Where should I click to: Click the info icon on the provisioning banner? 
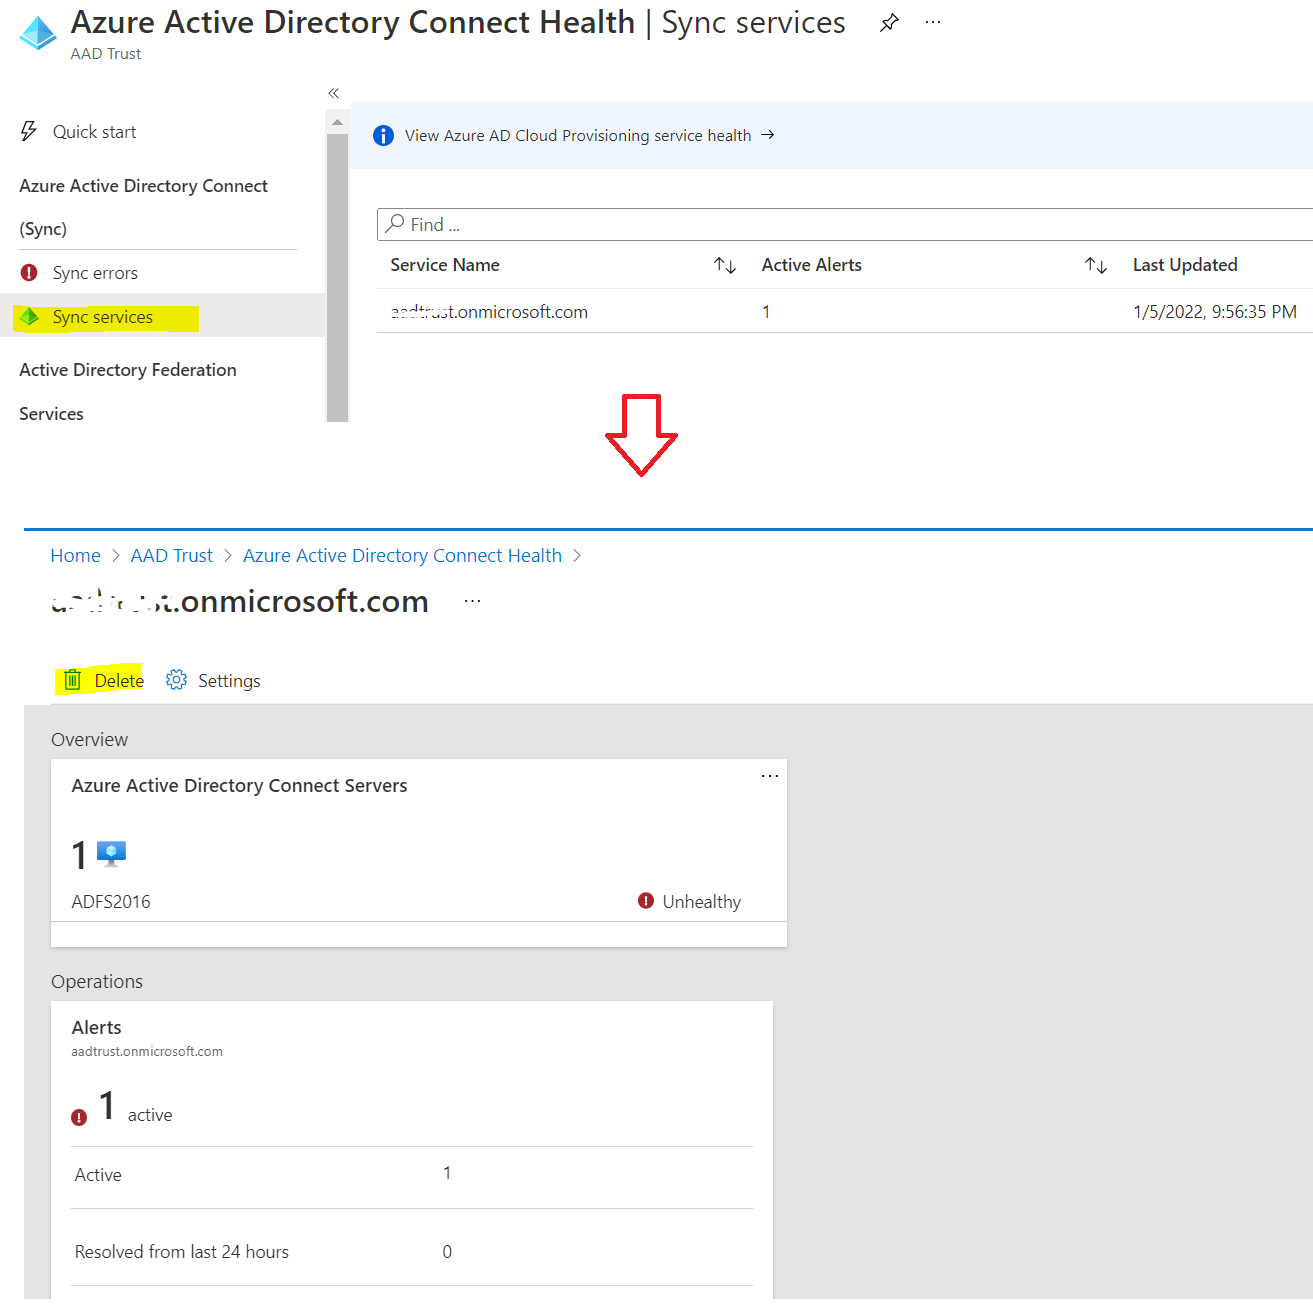point(383,135)
